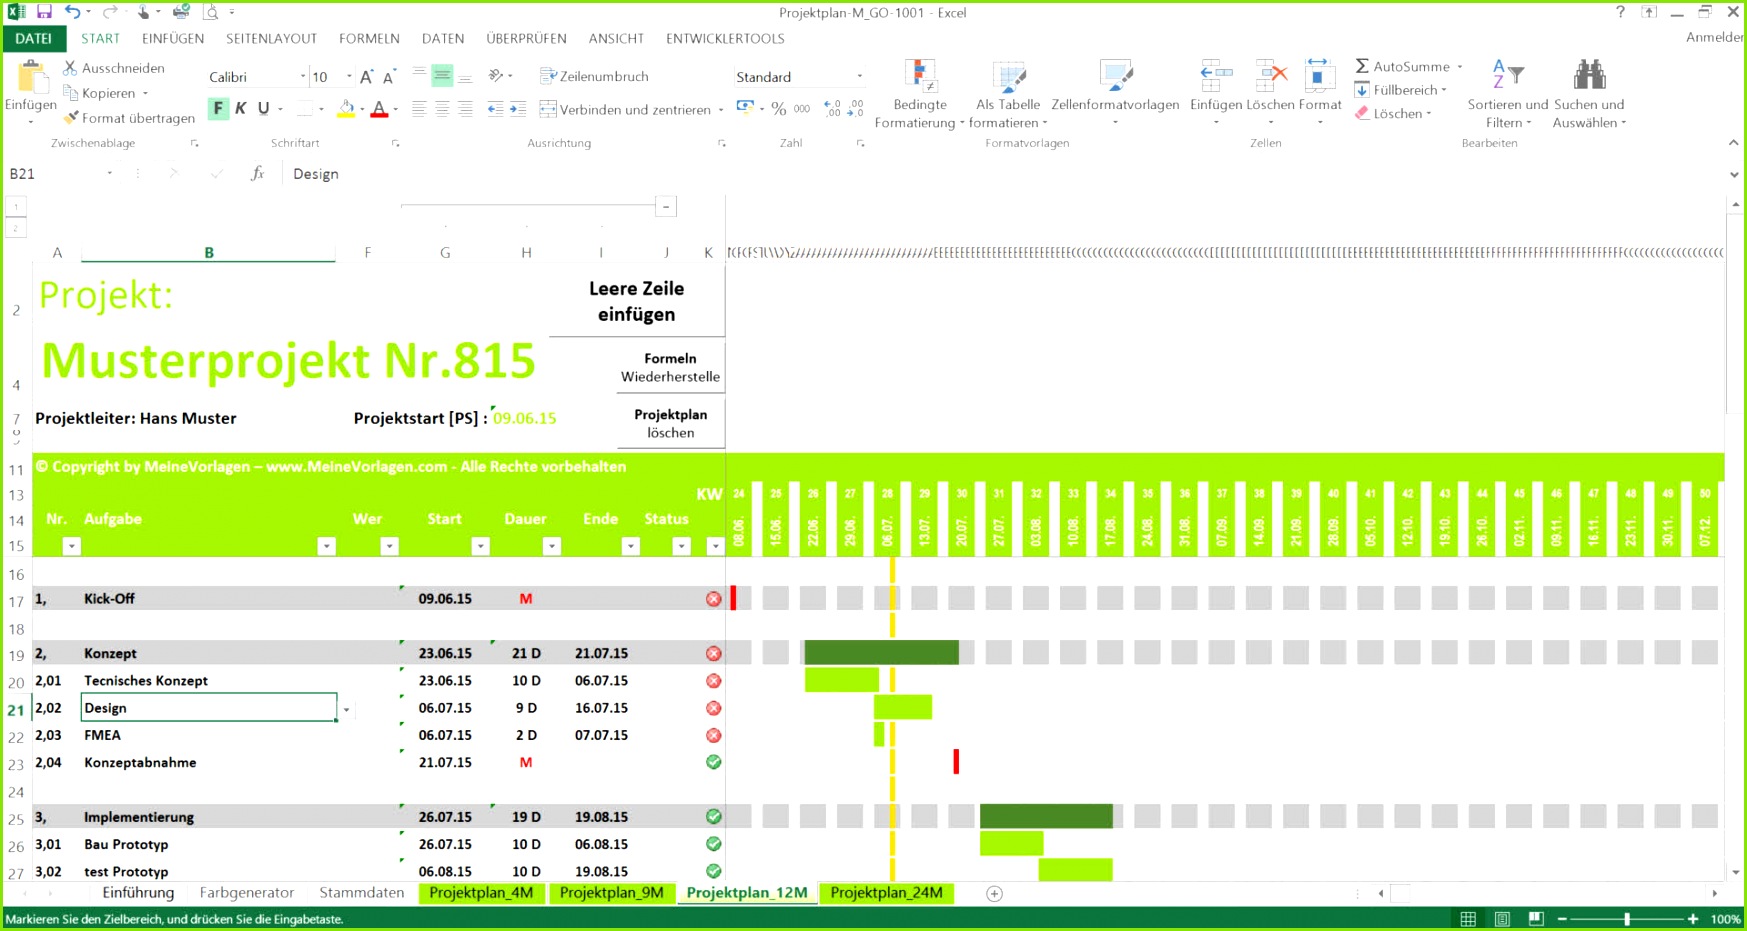Image resolution: width=1747 pixels, height=931 pixels.
Task: Expand the fill color dropdown arrow
Action: [360, 110]
